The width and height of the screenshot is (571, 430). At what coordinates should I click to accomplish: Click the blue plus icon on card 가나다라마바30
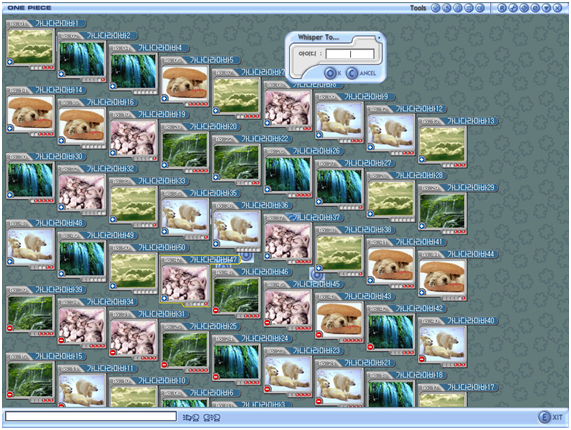tap(10, 195)
